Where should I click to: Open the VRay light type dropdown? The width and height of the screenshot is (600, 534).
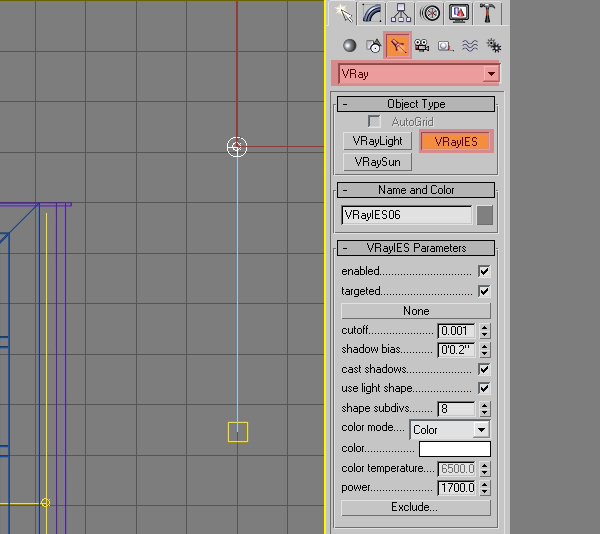419,73
